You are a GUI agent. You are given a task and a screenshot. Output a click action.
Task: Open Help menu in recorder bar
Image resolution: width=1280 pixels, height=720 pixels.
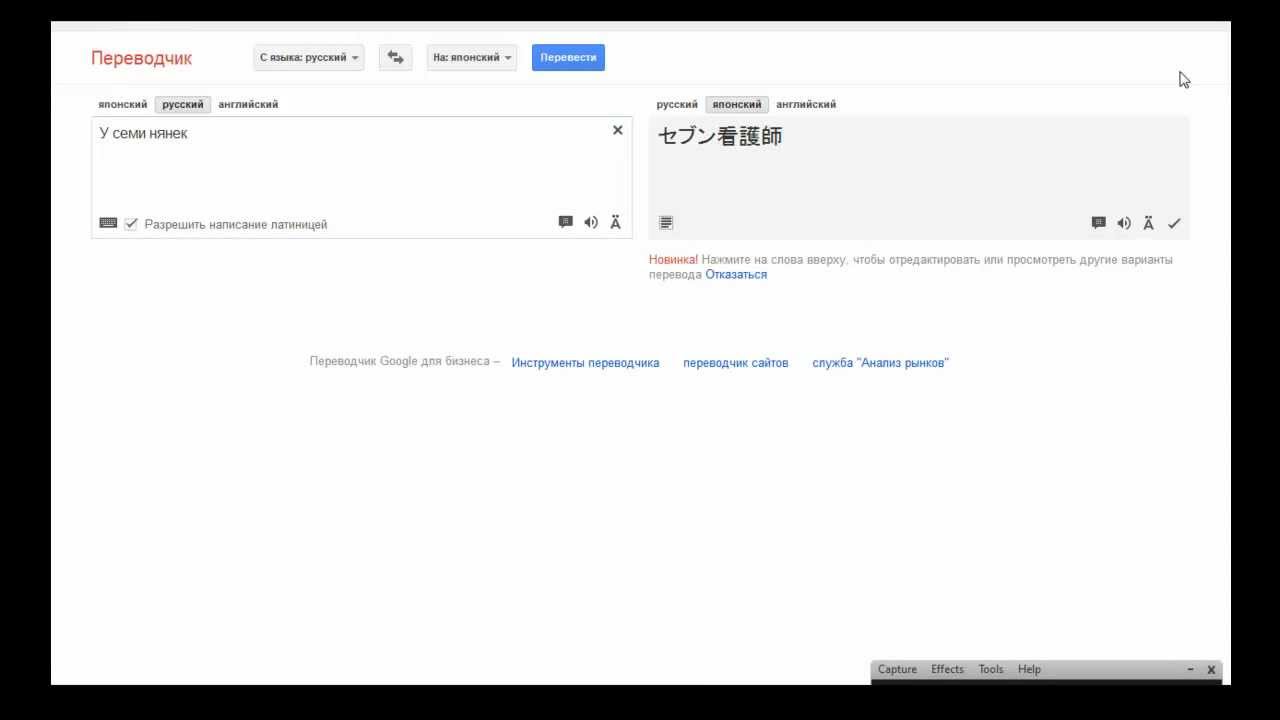tap(1029, 669)
